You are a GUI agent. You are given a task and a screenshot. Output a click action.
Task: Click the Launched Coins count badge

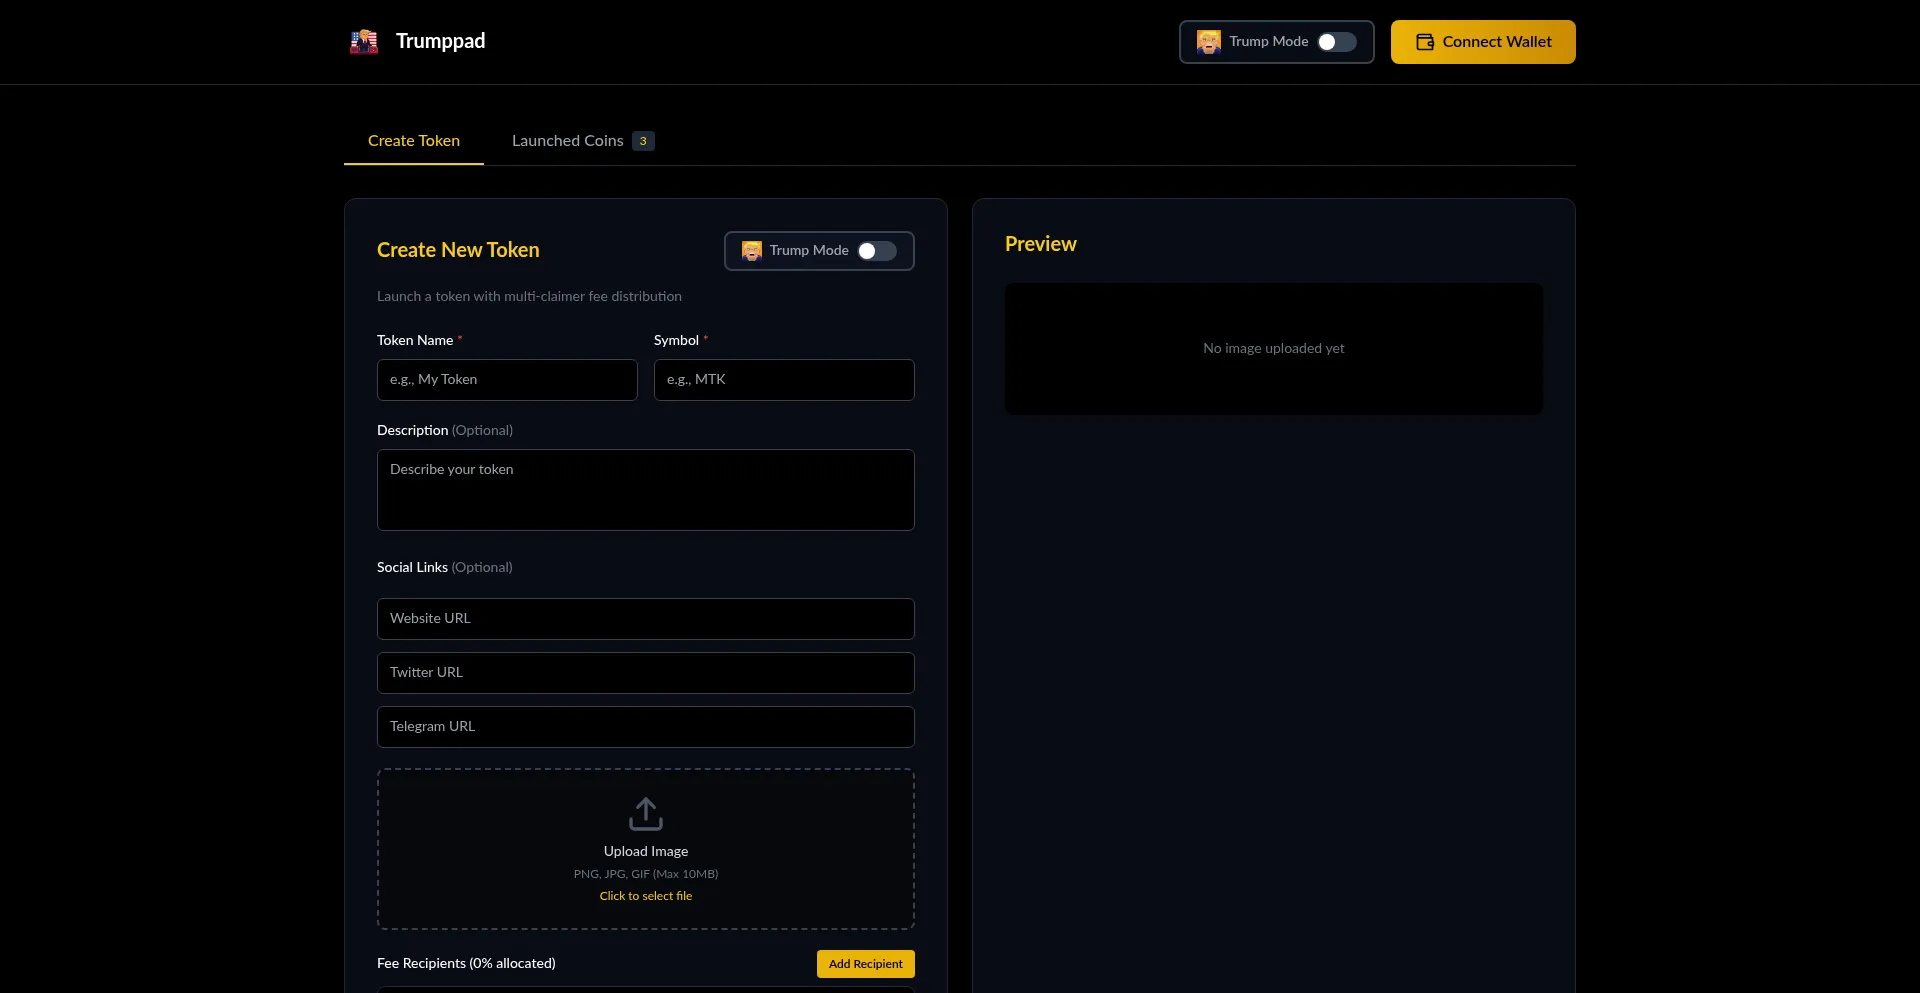[x=643, y=141]
